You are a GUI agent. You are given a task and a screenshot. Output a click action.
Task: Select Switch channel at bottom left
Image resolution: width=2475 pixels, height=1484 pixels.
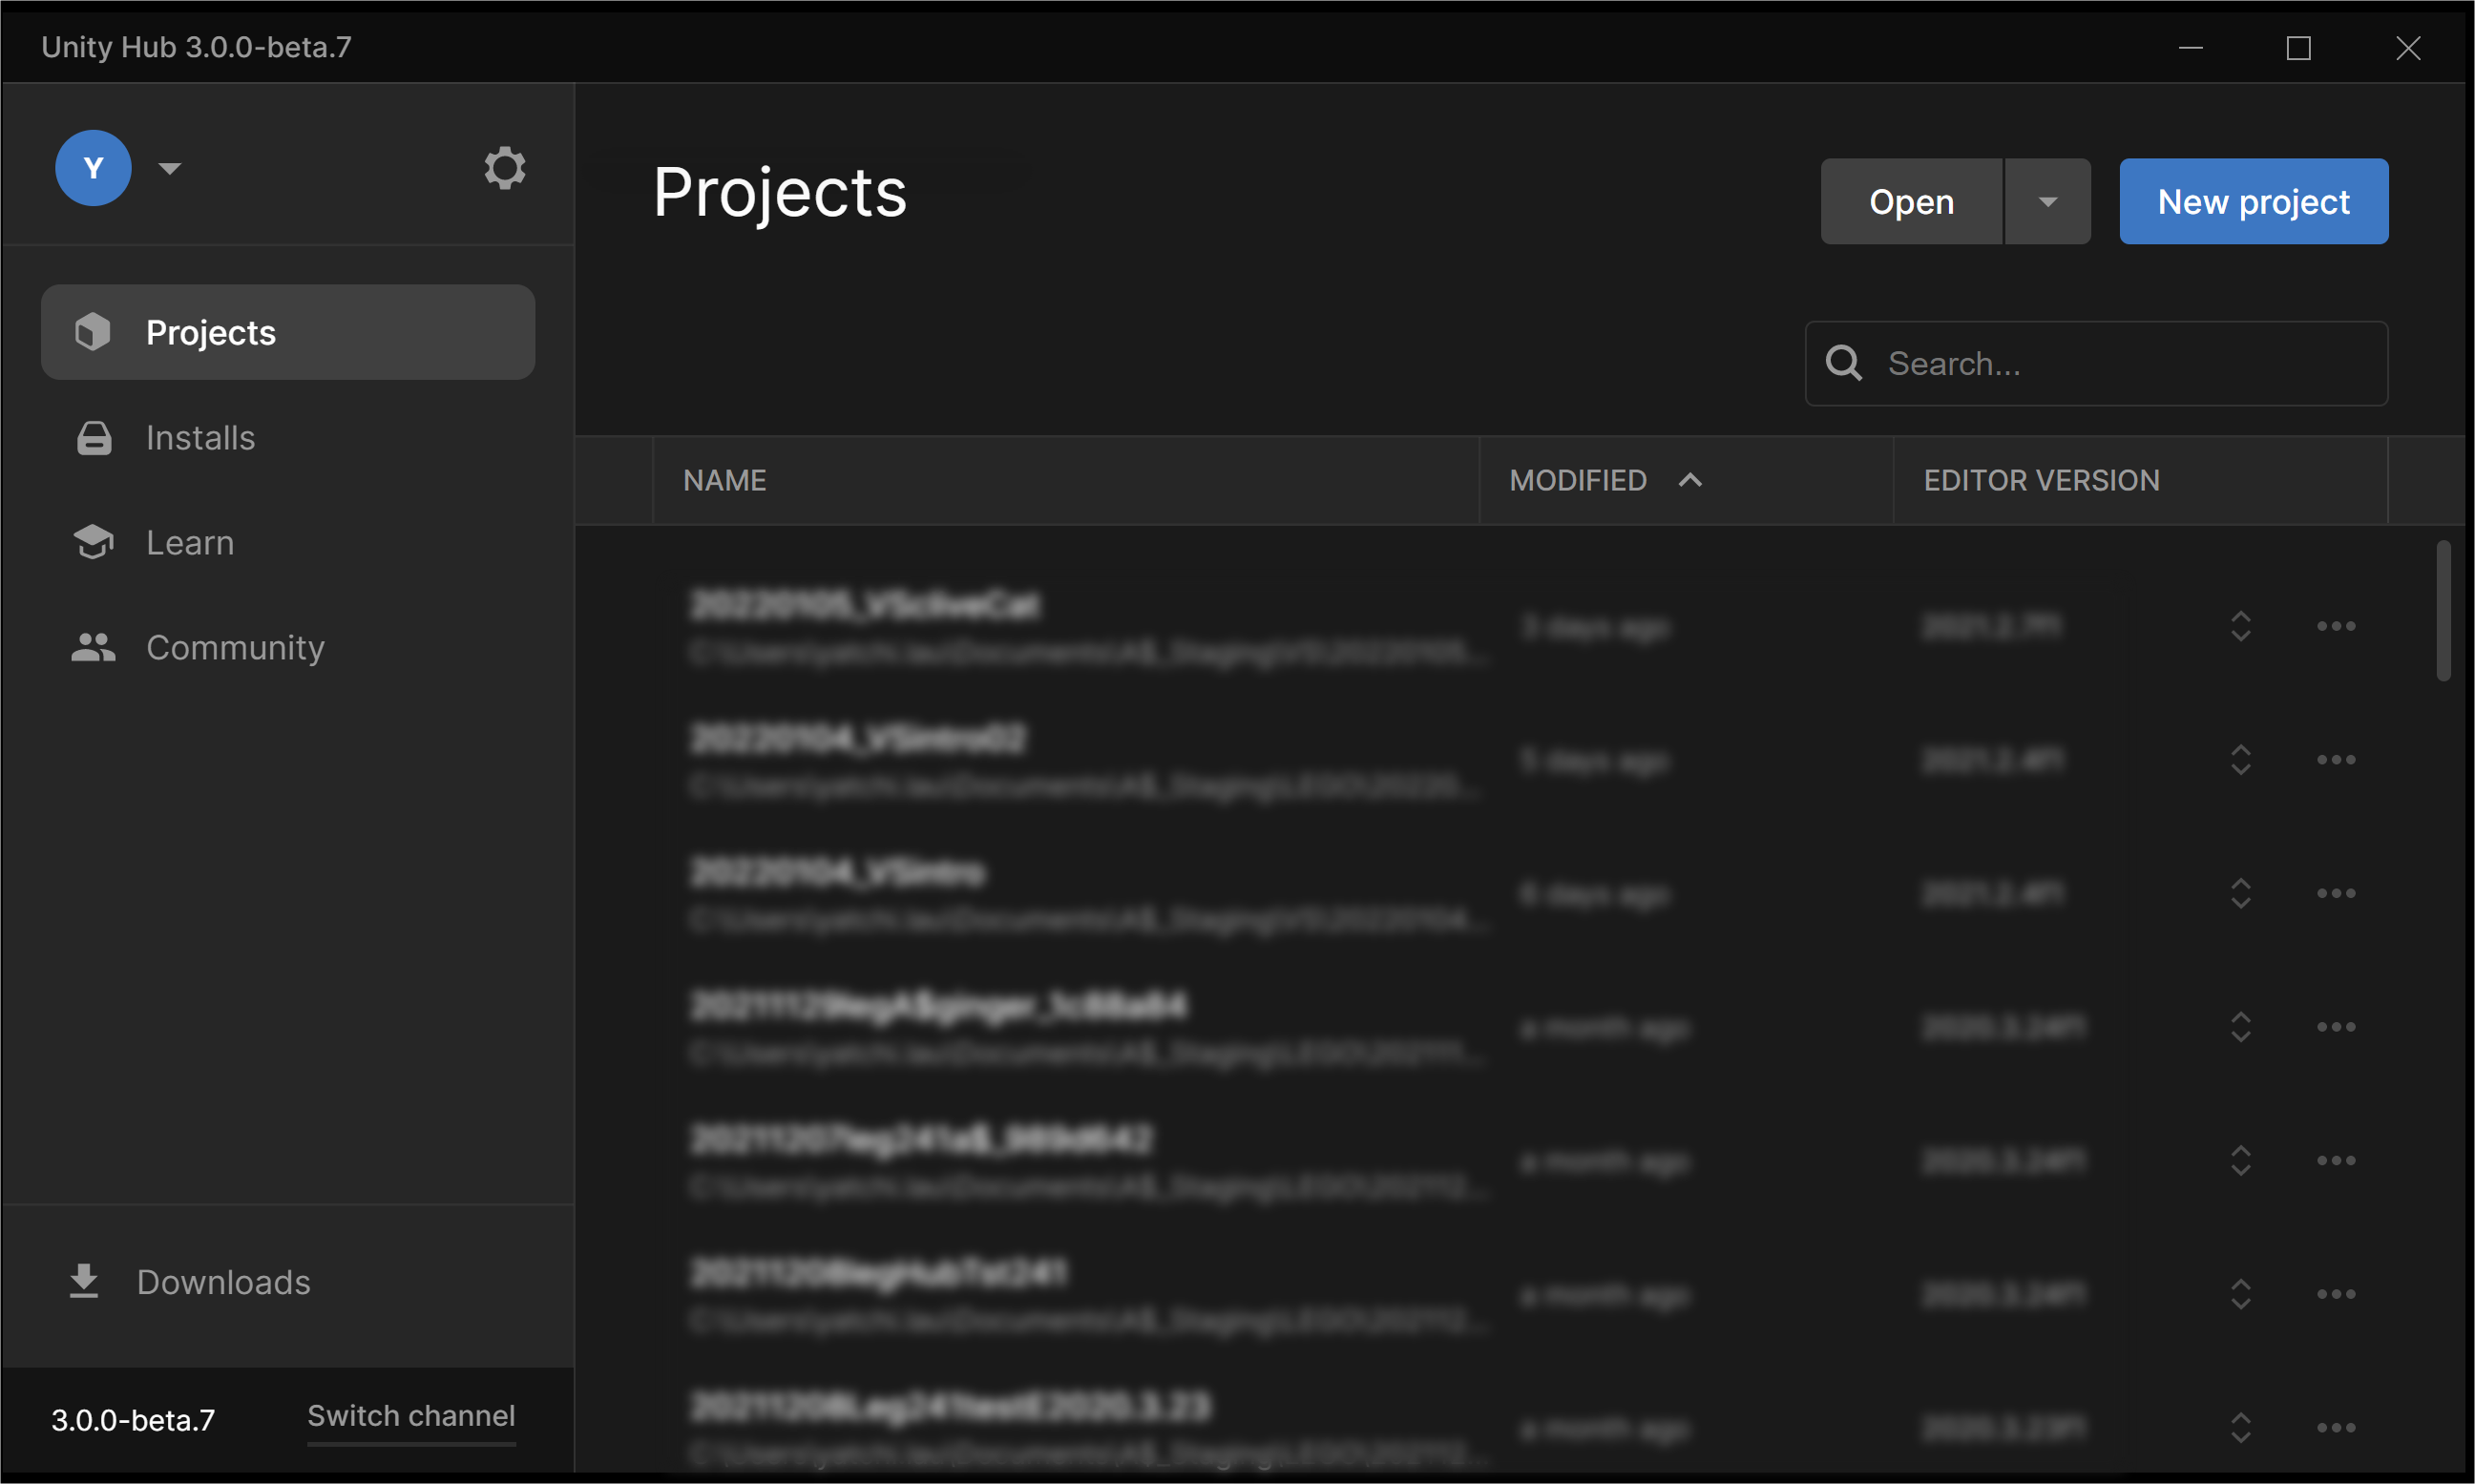tap(409, 1413)
